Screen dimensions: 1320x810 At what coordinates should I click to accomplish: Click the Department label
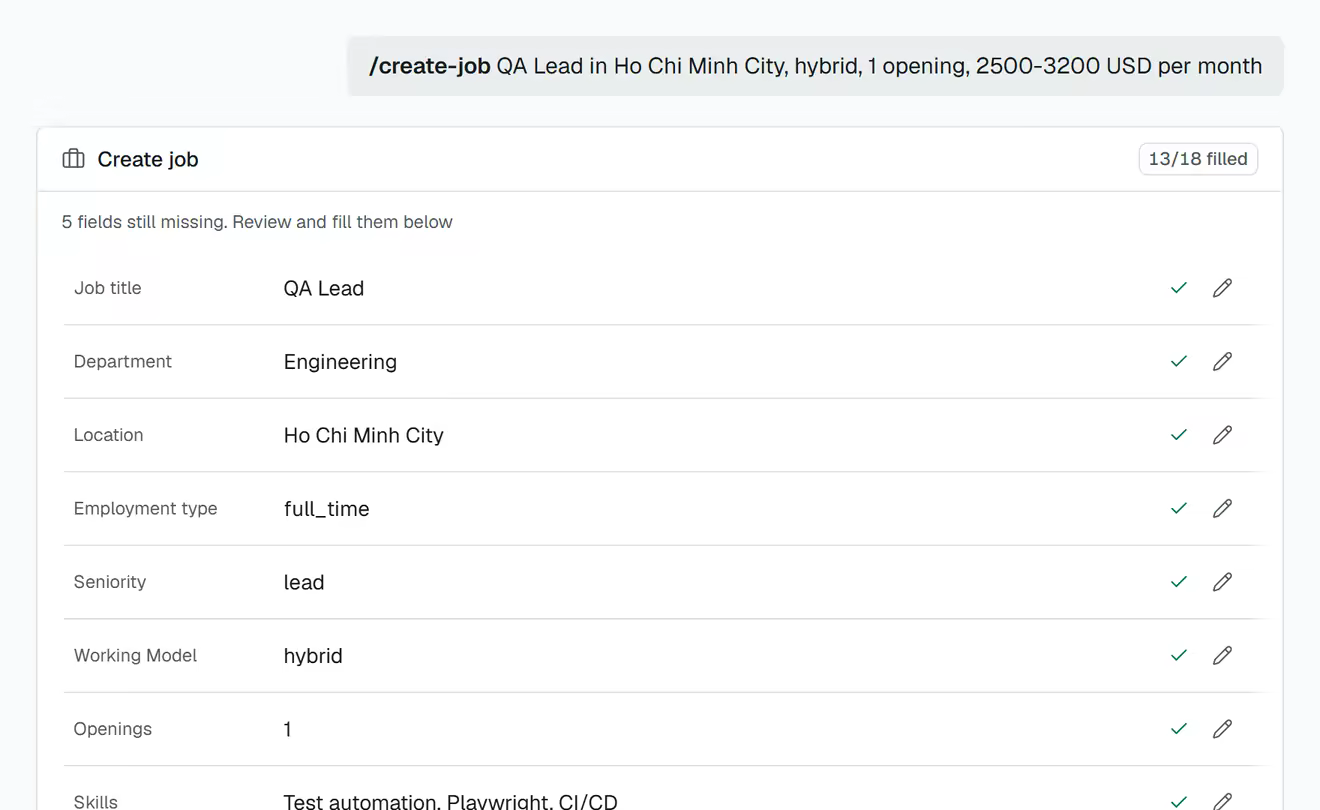pos(123,361)
